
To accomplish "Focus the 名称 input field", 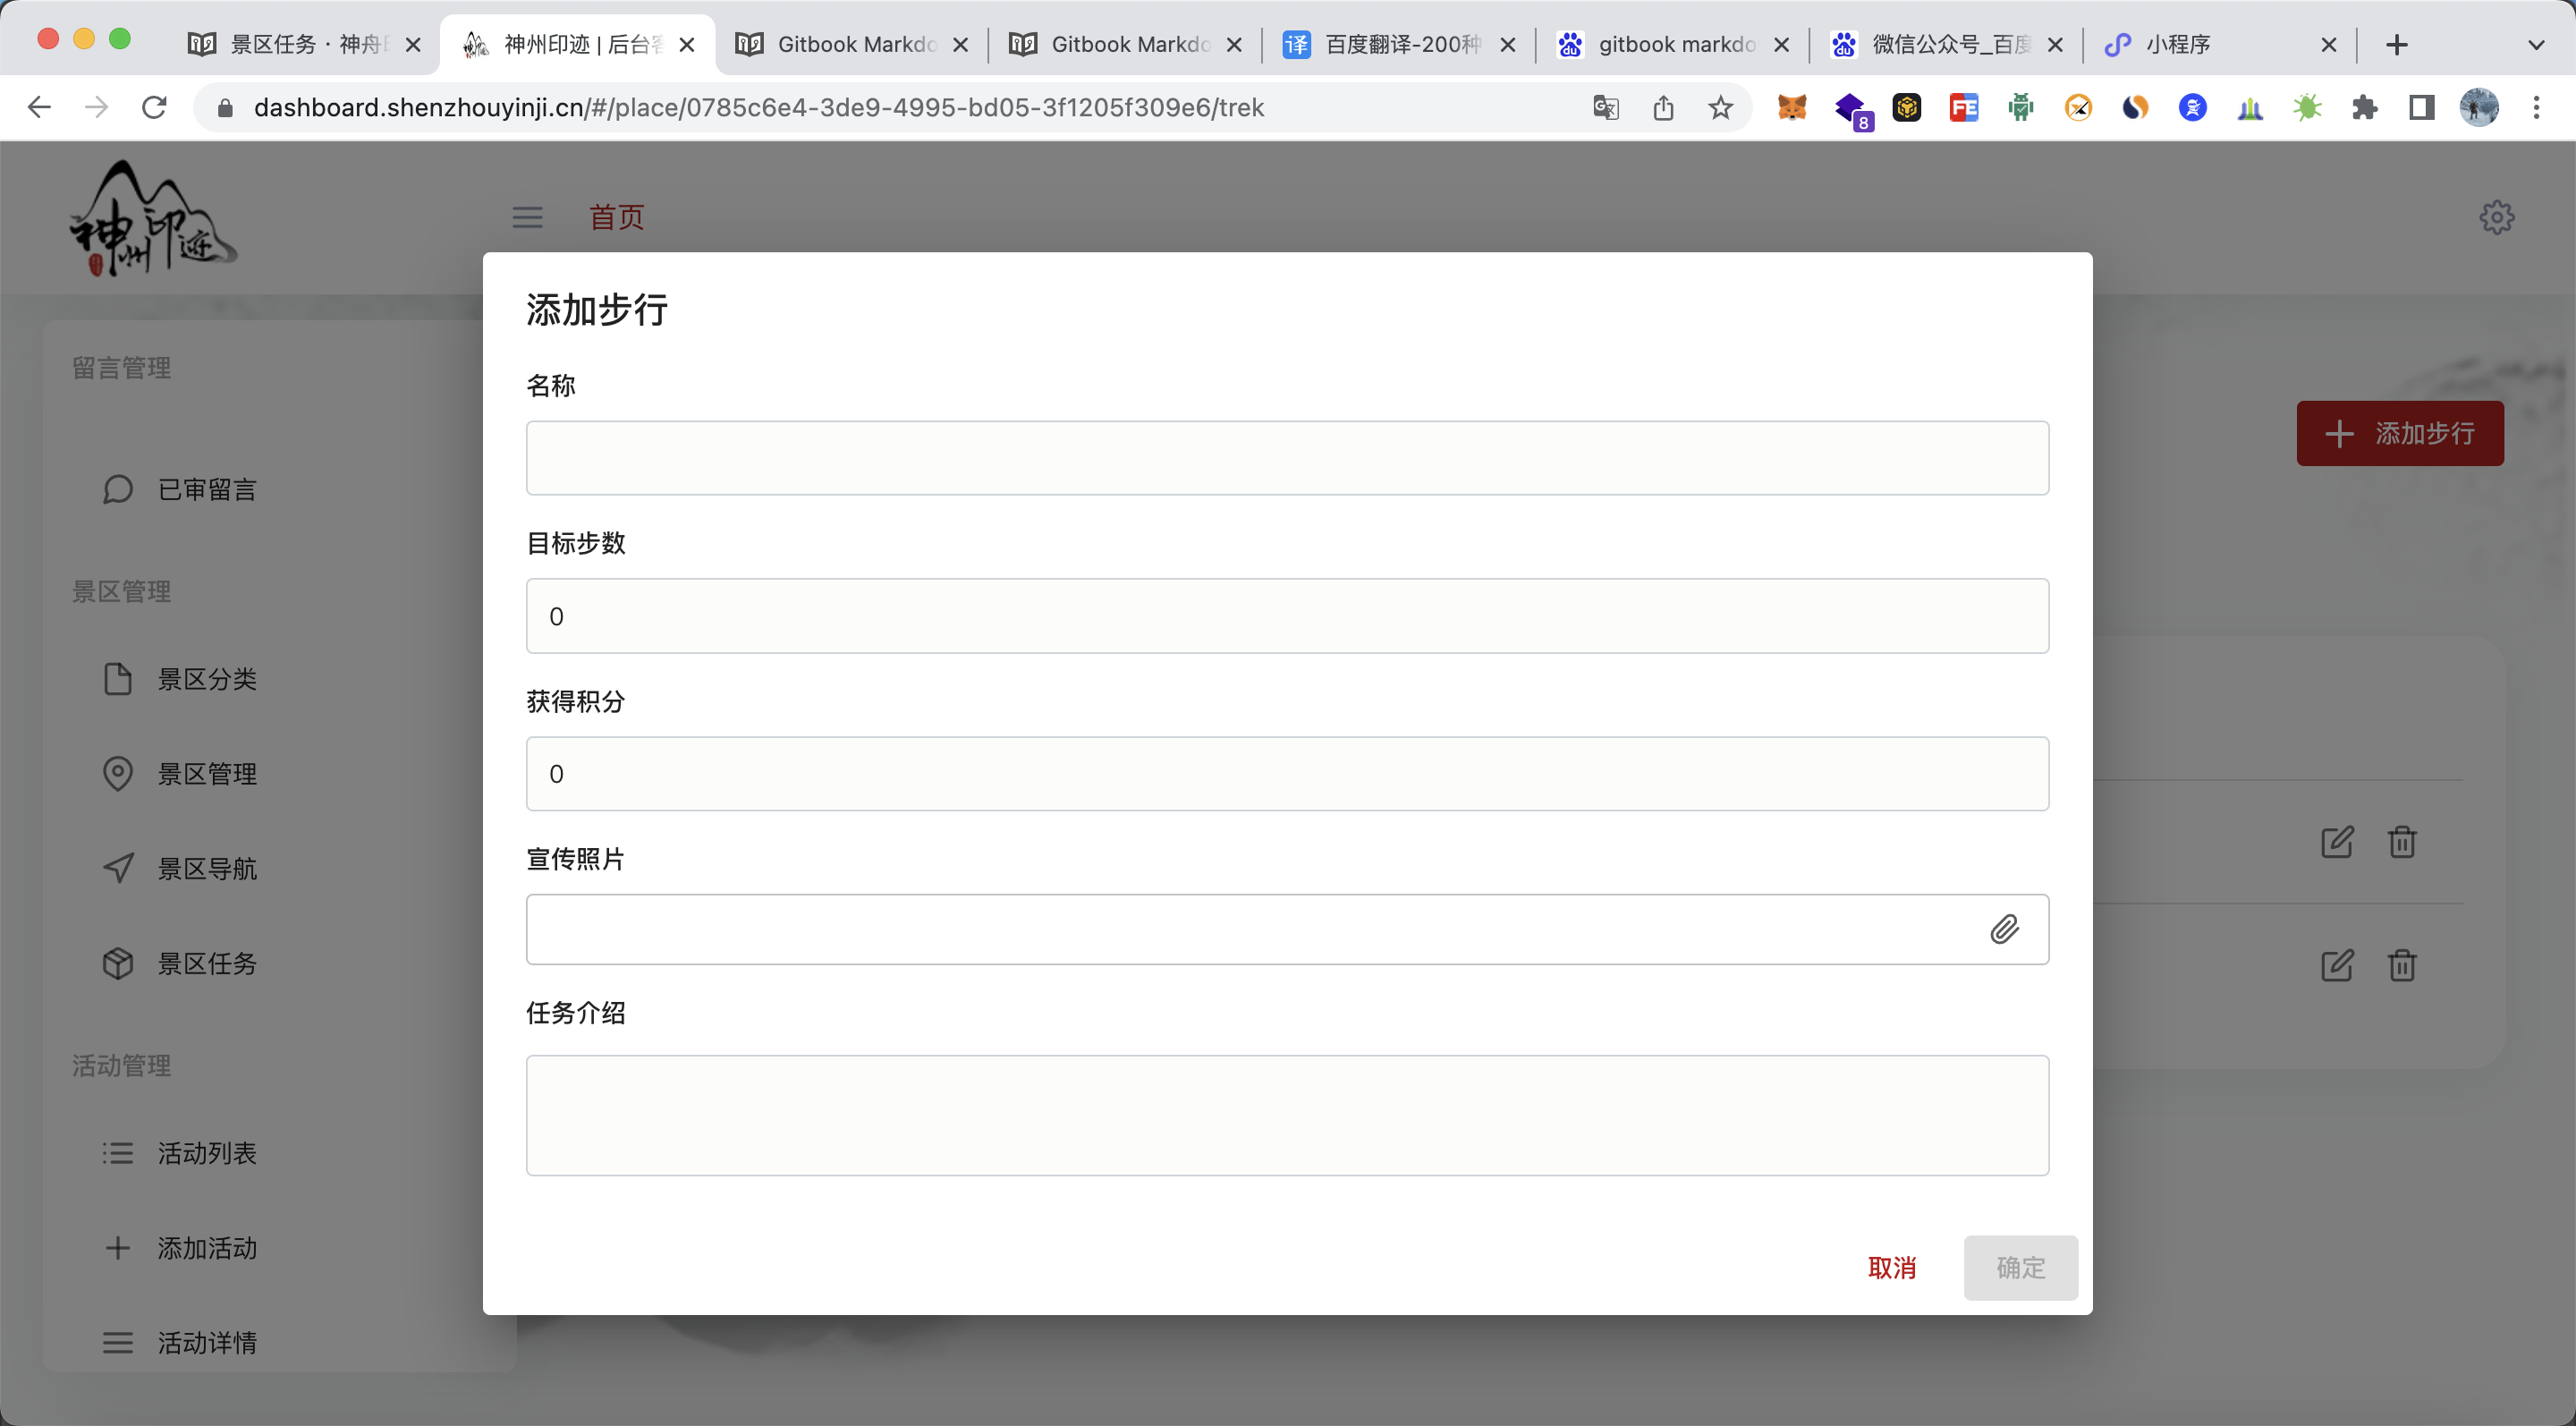I will (x=1287, y=458).
